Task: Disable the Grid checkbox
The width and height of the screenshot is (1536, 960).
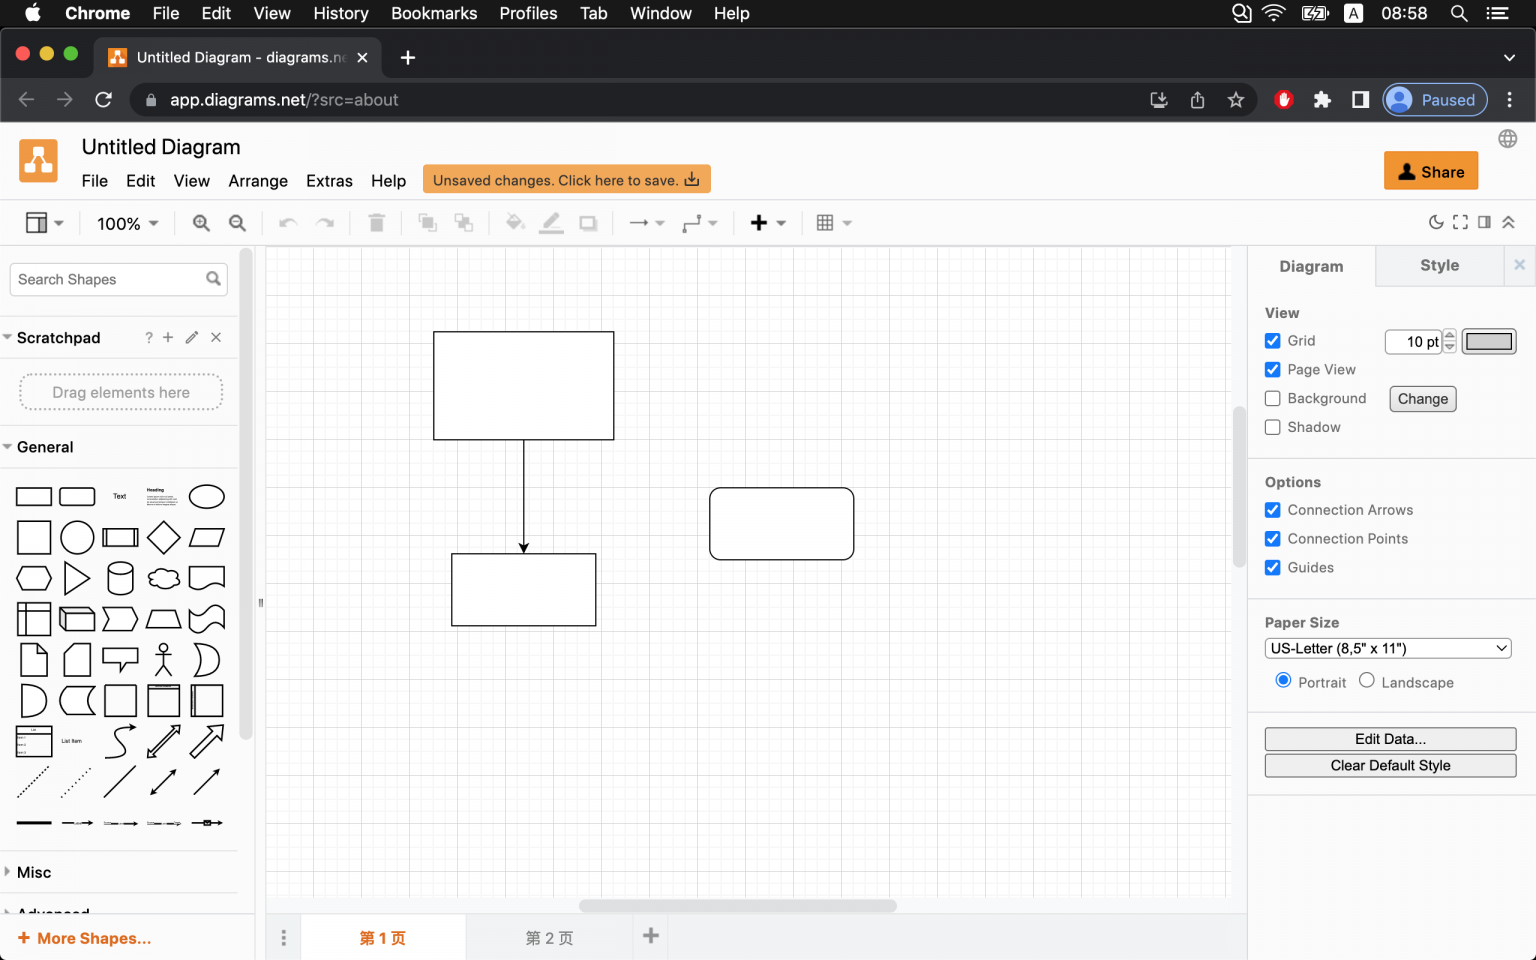Action: click(1272, 340)
